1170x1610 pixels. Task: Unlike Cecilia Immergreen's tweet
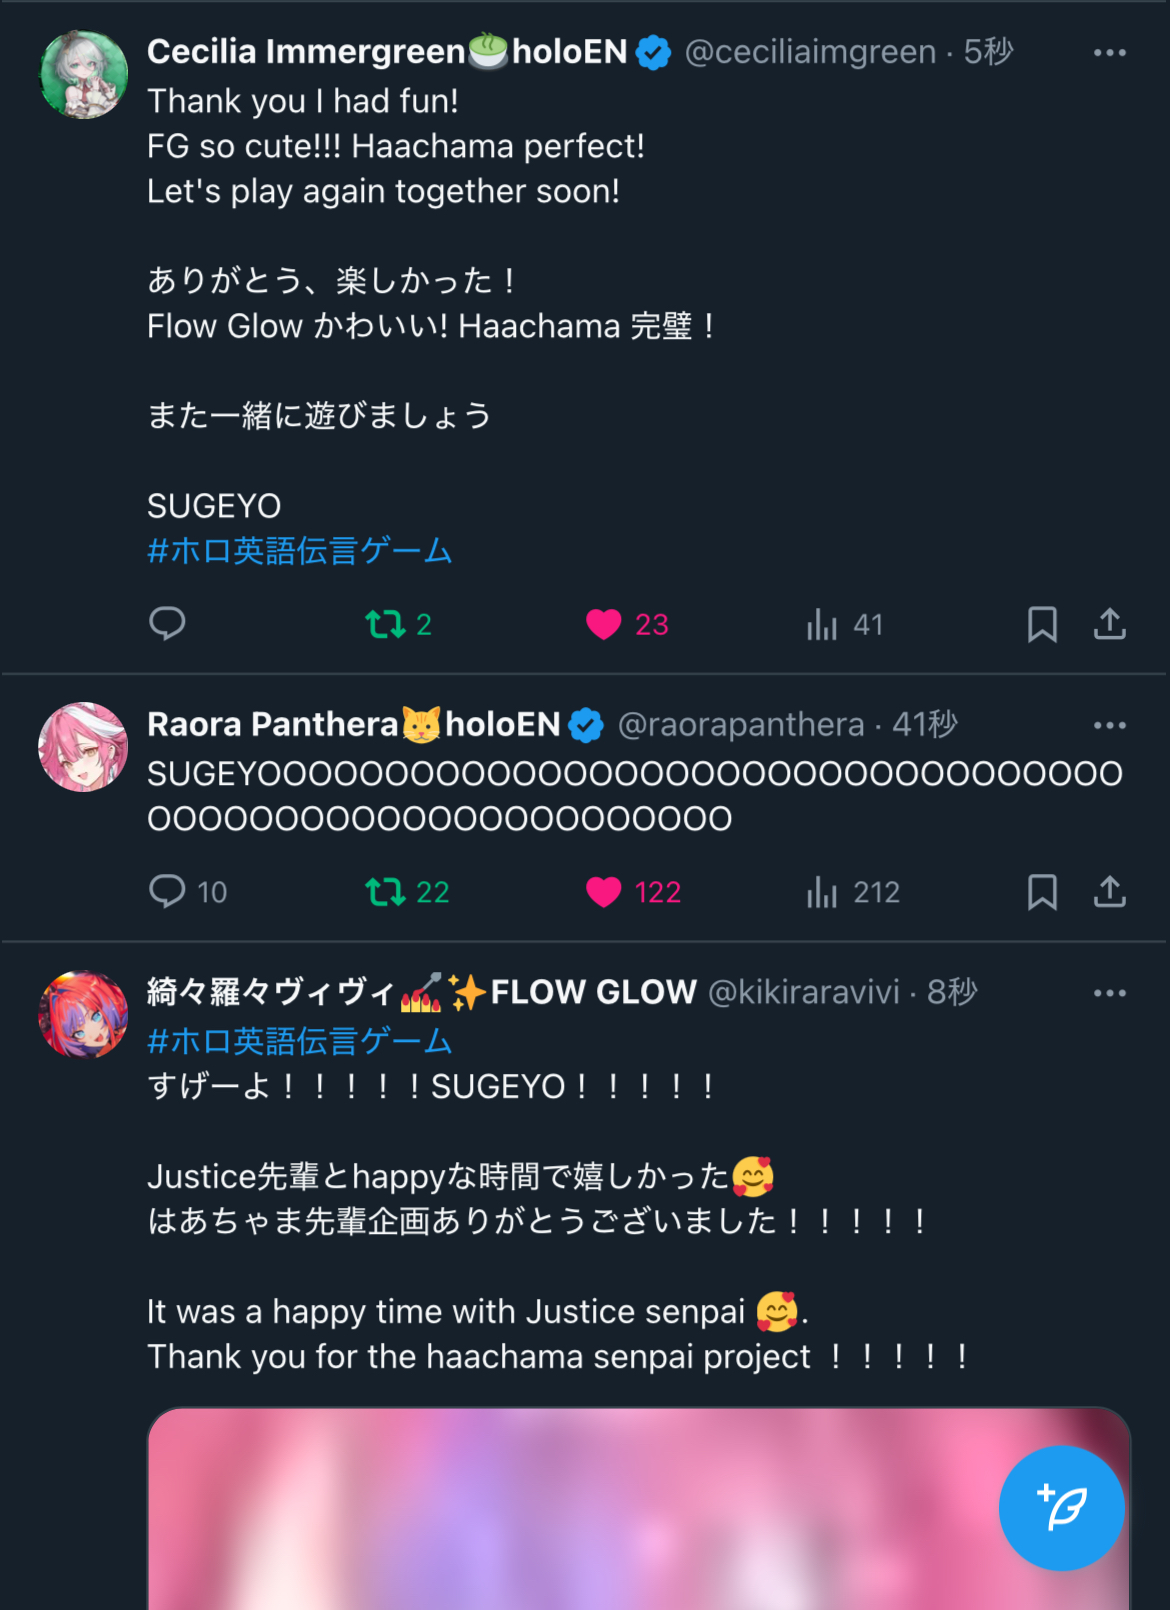click(x=627, y=624)
